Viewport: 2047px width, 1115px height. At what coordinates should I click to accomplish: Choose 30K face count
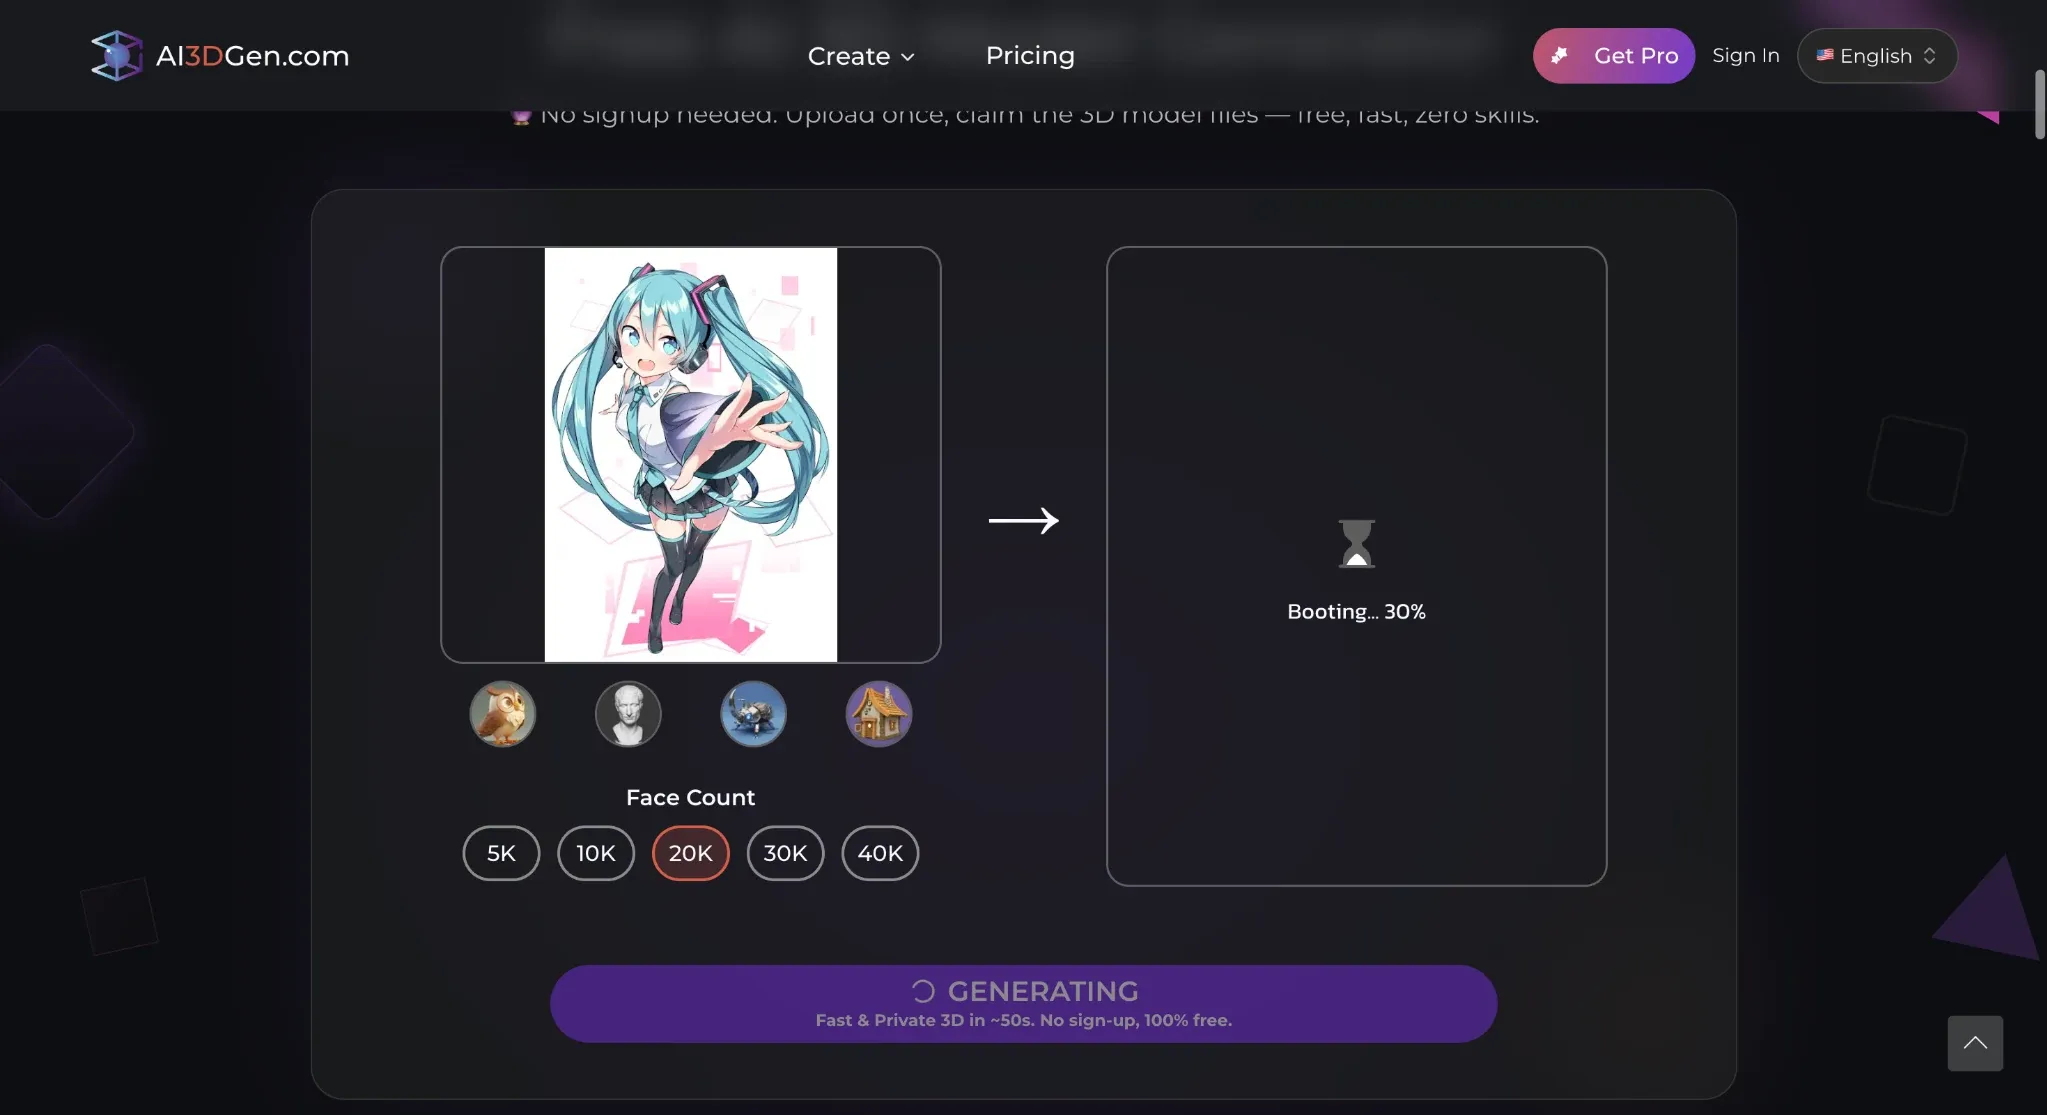785,853
